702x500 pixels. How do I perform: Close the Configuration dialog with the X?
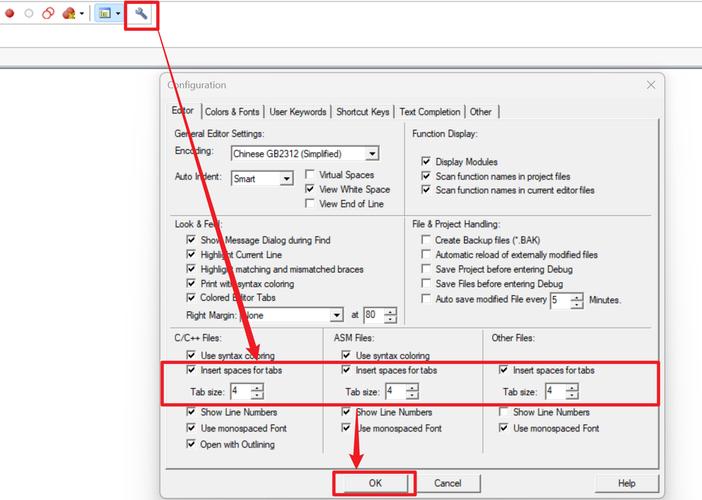651,85
